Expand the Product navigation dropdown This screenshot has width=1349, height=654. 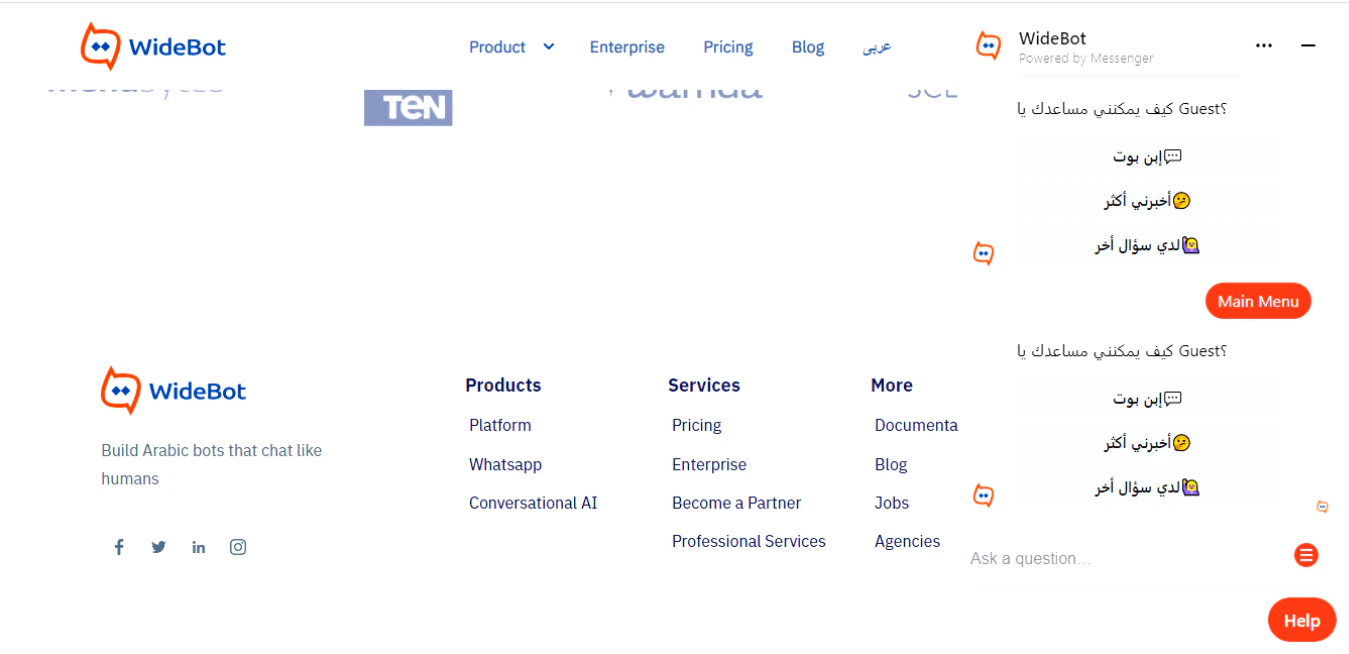[497, 46]
